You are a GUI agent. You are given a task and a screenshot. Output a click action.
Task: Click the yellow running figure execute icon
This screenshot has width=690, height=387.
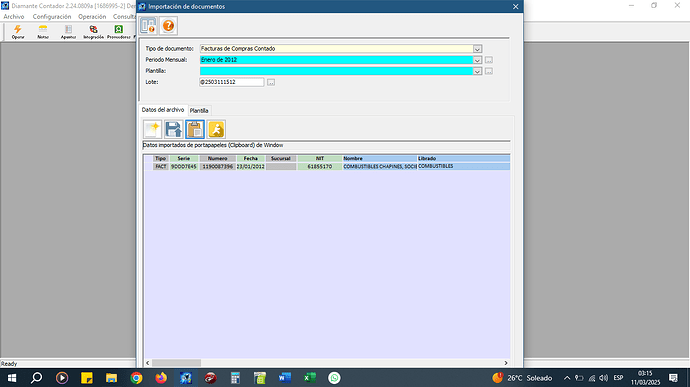point(216,129)
